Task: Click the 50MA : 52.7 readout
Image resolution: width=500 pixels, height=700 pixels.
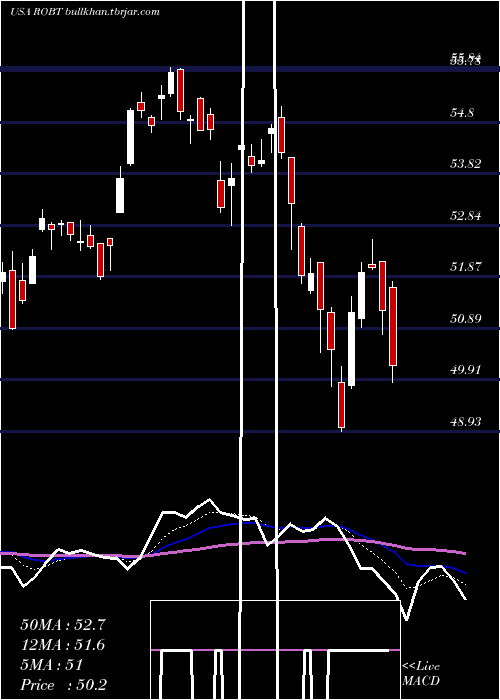Action: (x=63, y=625)
